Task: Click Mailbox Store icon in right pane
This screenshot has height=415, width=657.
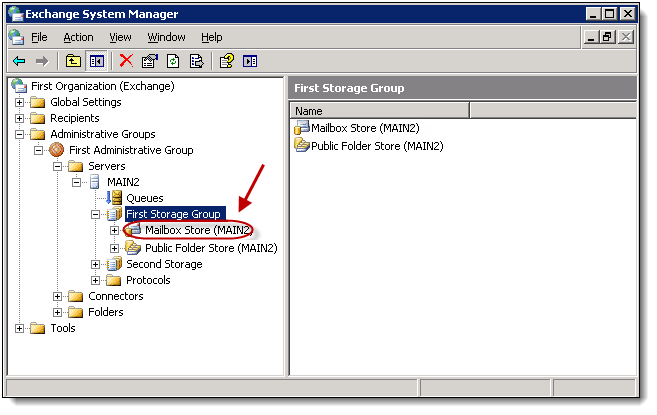Action: pyautogui.click(x=302, y=127)
